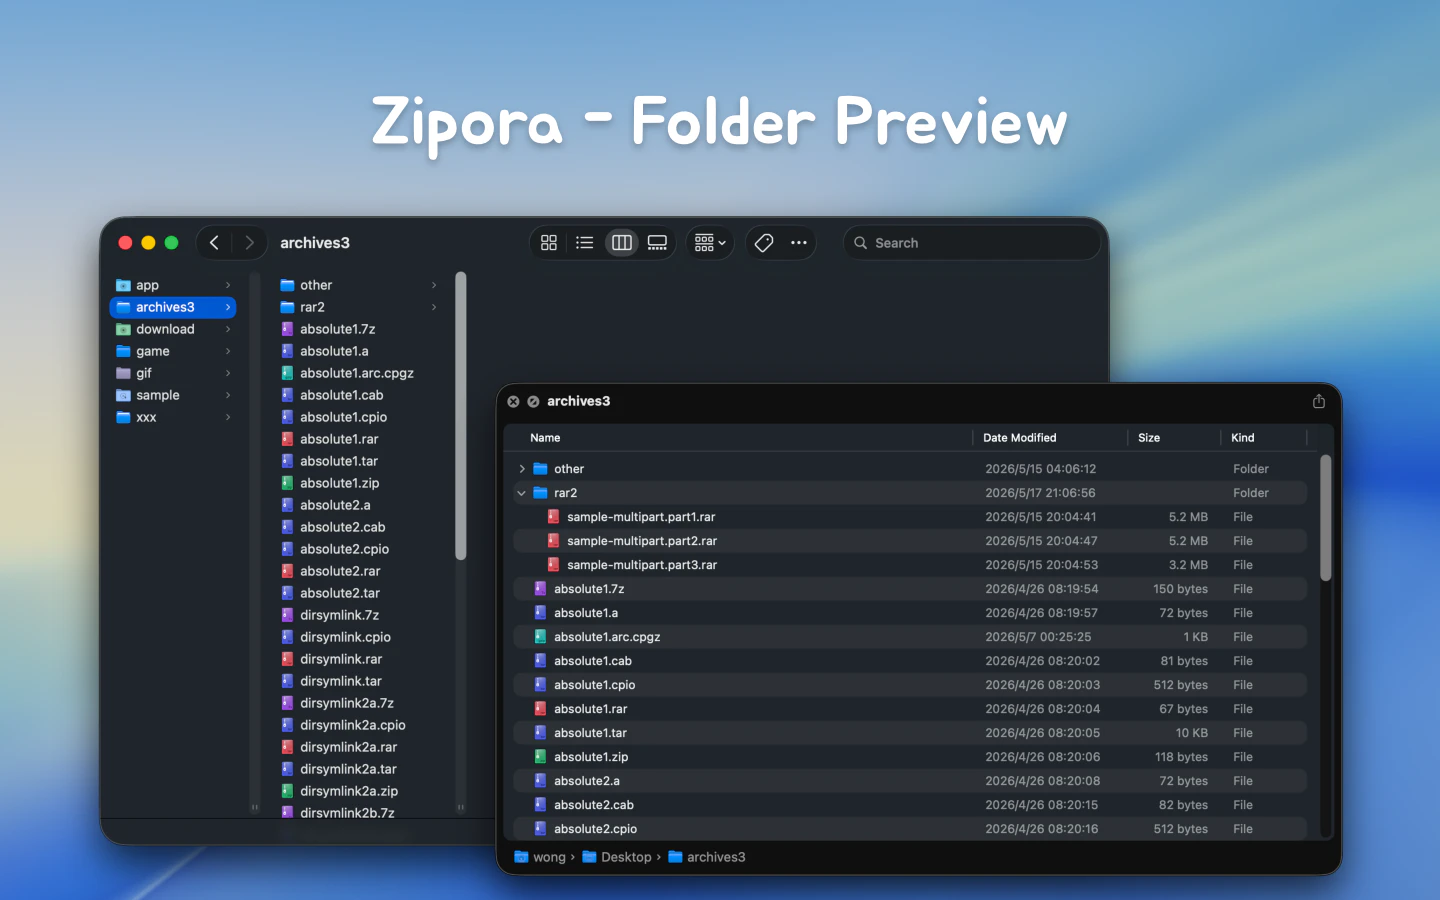1440x900 pixels.
Task: Expand the 'other' folder in preview list
Action: pyautogui.click(x=522, y=469)
